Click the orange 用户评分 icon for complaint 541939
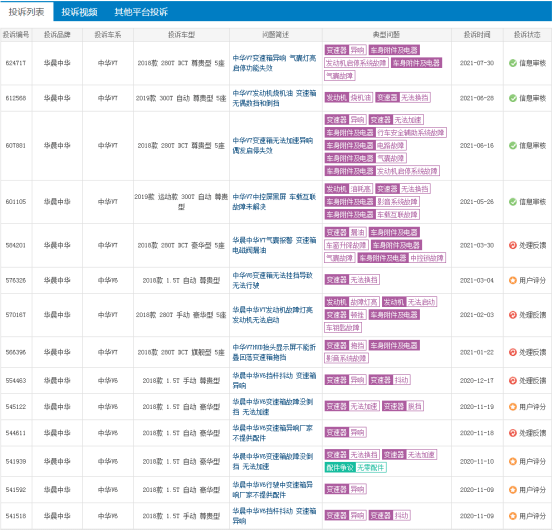This screenshot has height=531, width=554. [513, 461]
